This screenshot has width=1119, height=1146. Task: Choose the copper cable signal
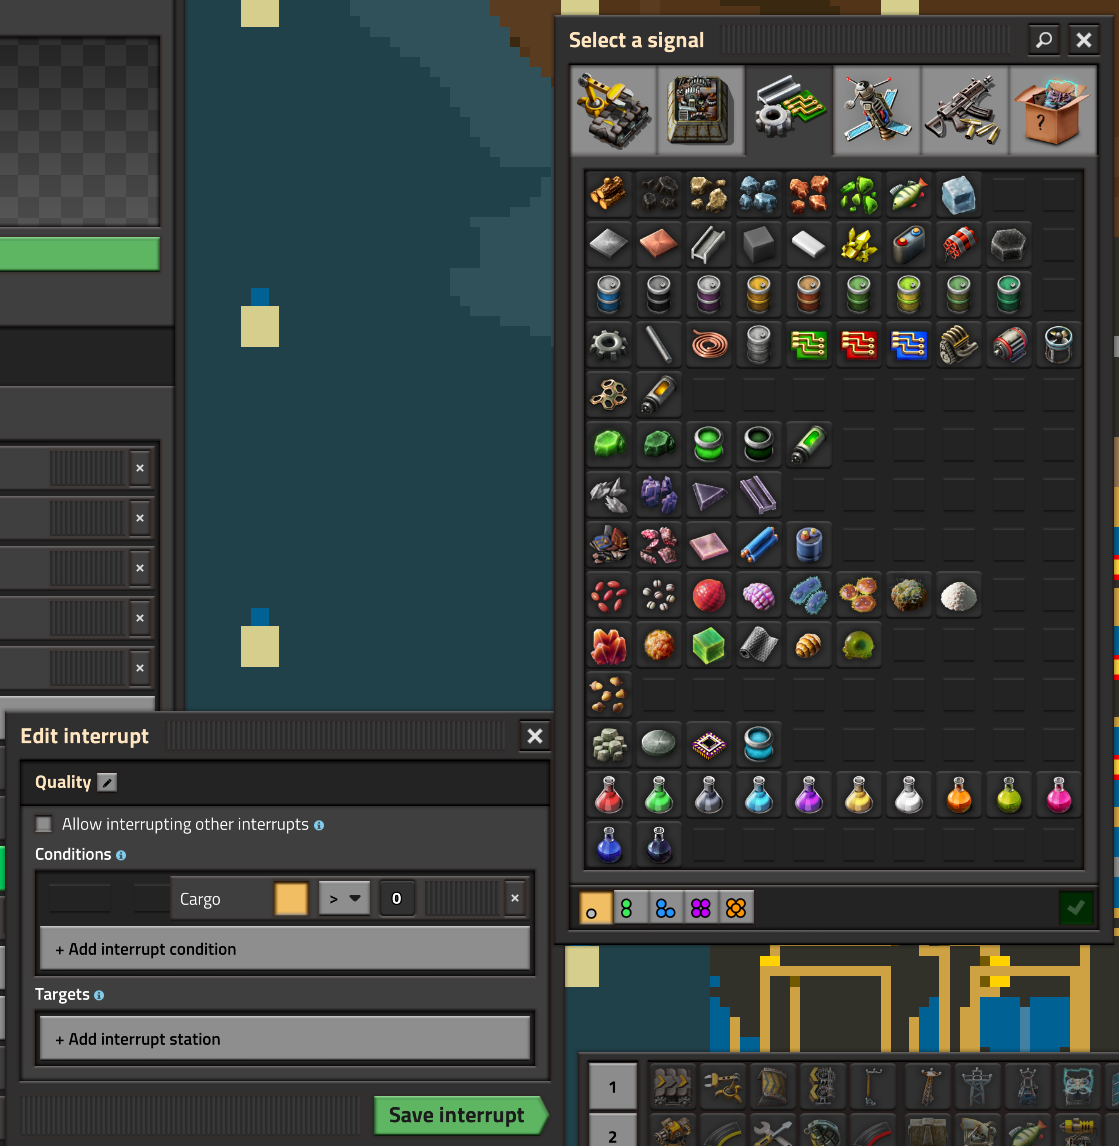[x=708, y=344]
